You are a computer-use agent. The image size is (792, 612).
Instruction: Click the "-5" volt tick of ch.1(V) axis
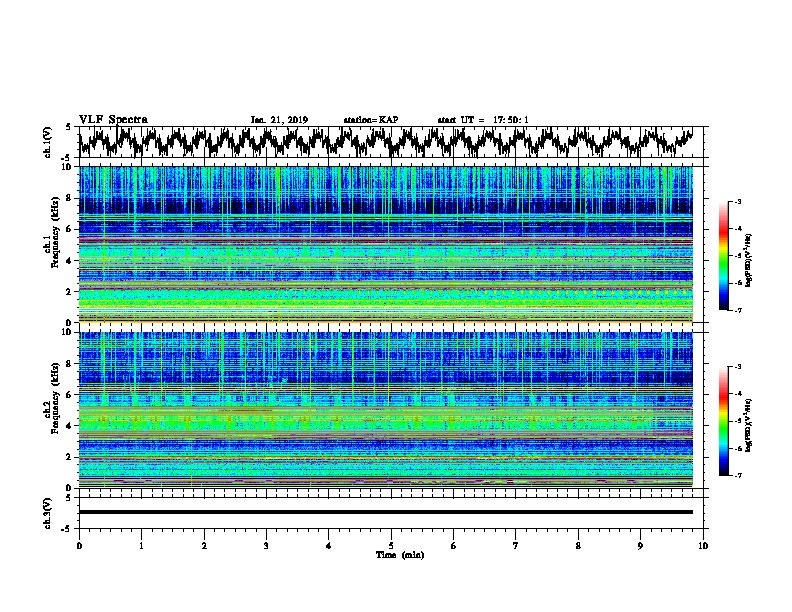[67, 158]
